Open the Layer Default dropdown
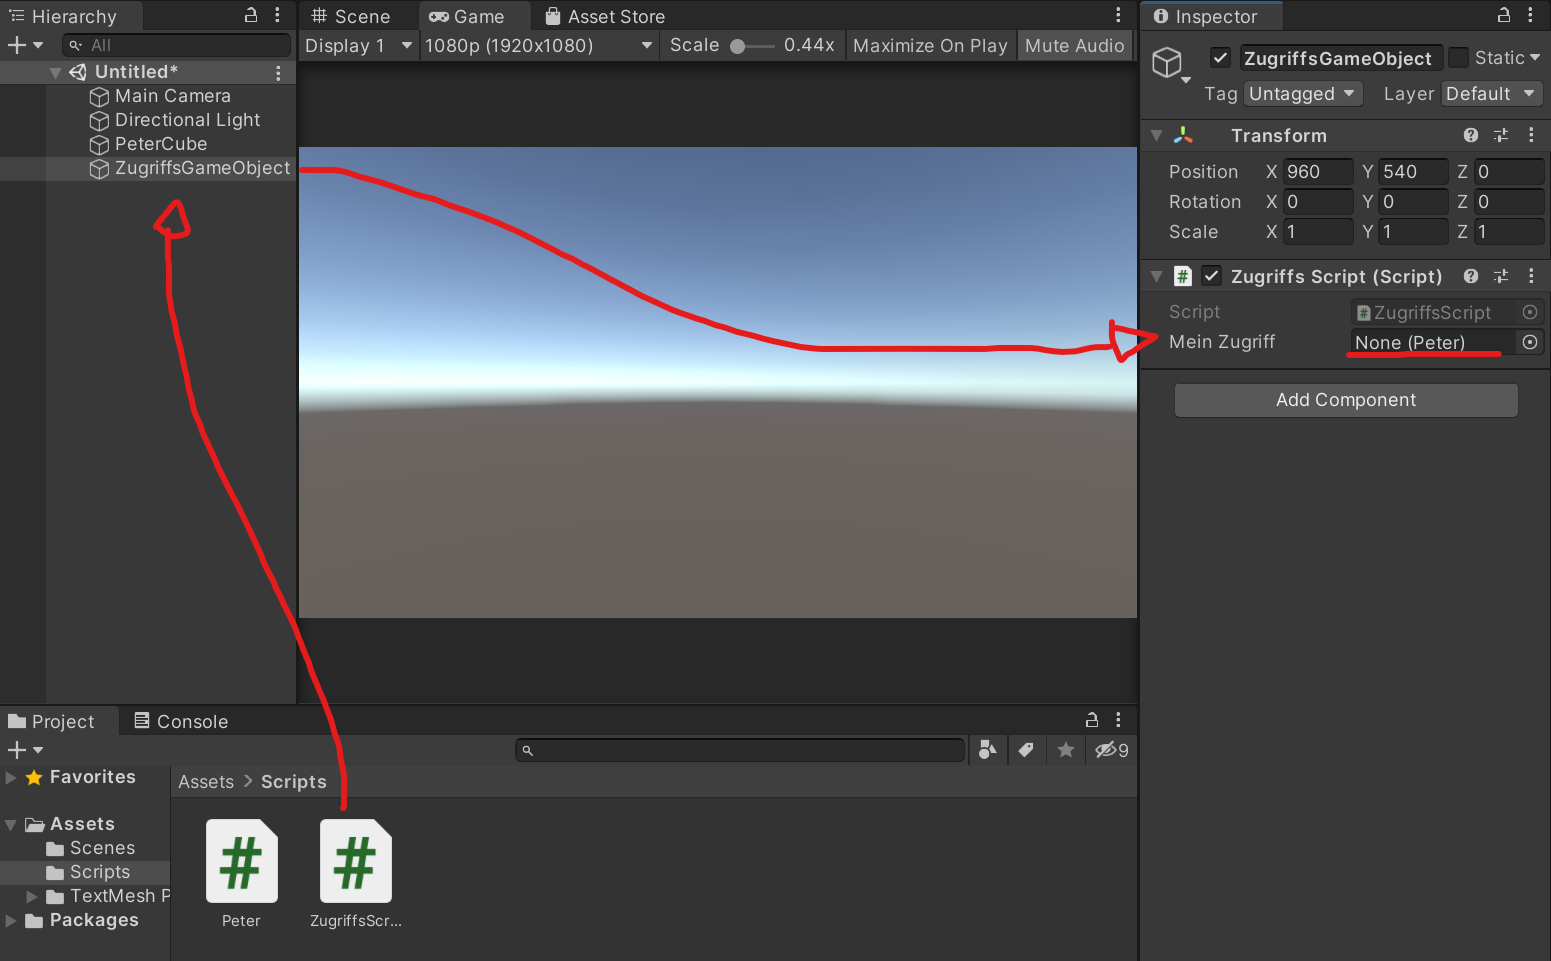The width and height of the screenshot is (1551, 961). 1491,94
